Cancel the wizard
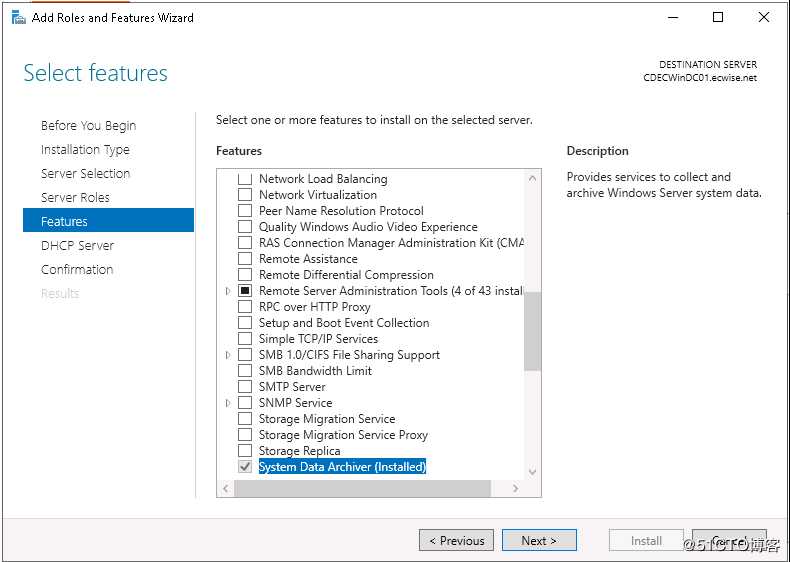The width and height of the screenshot is (790, 562). 729,540
